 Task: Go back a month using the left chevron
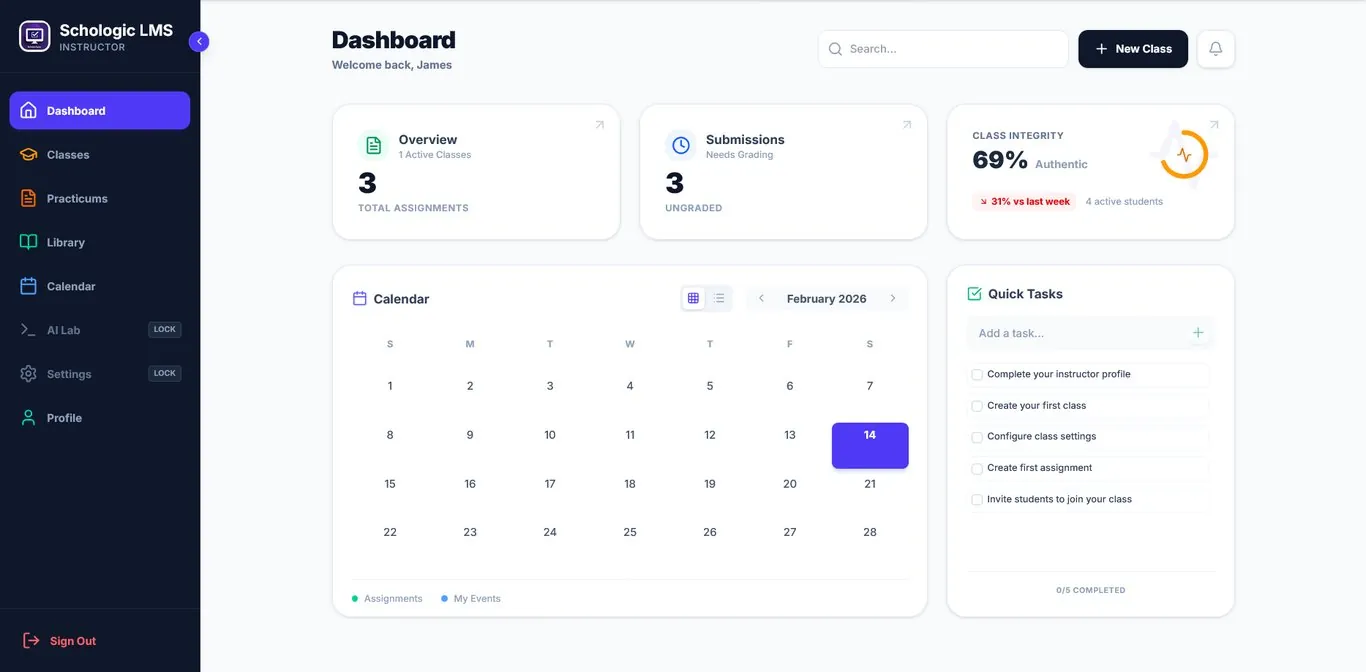tap(761, 297)
